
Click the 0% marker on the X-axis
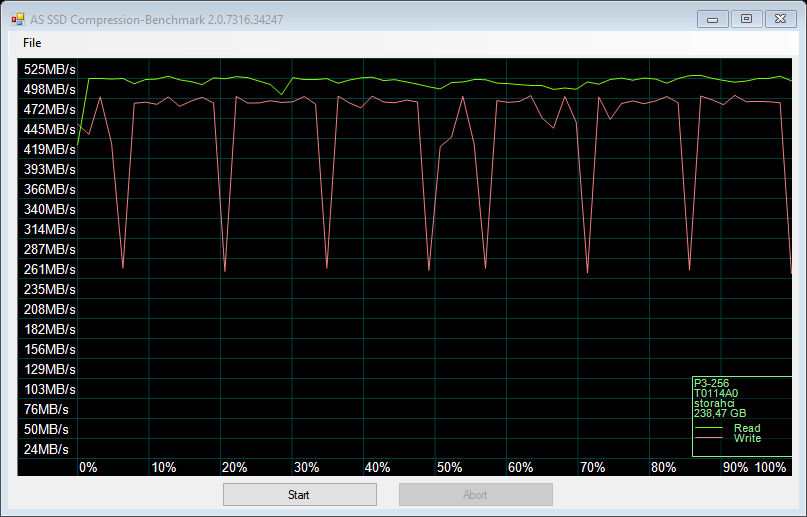[x=88, y=467]
